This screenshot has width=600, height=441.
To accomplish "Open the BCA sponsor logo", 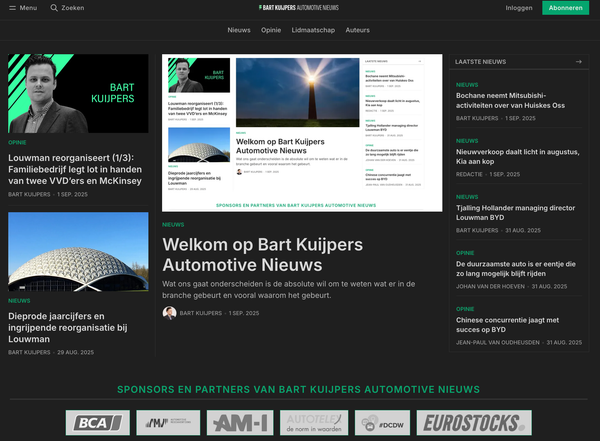I will coord(98,423).
